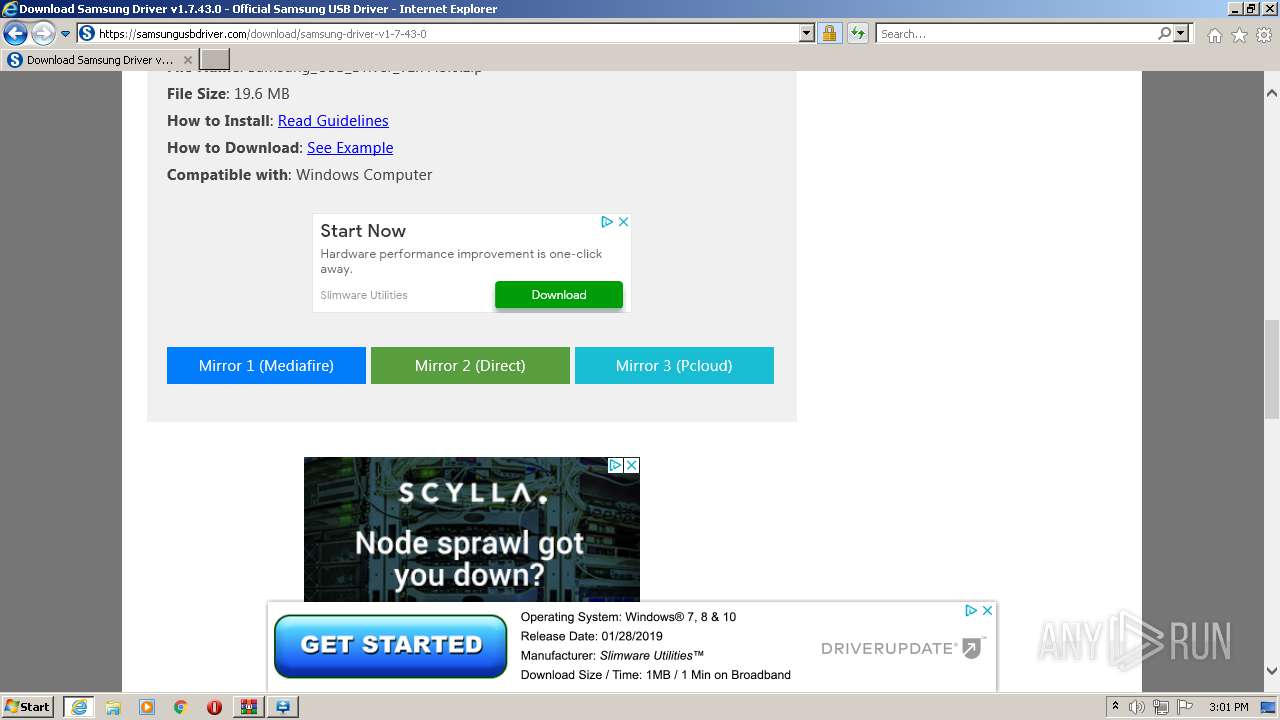Image resolution: width=1280 pixels, height=720 pixels.
Task: Click Mirror 3 (Pcloud) button
Action: pos(674,366)
